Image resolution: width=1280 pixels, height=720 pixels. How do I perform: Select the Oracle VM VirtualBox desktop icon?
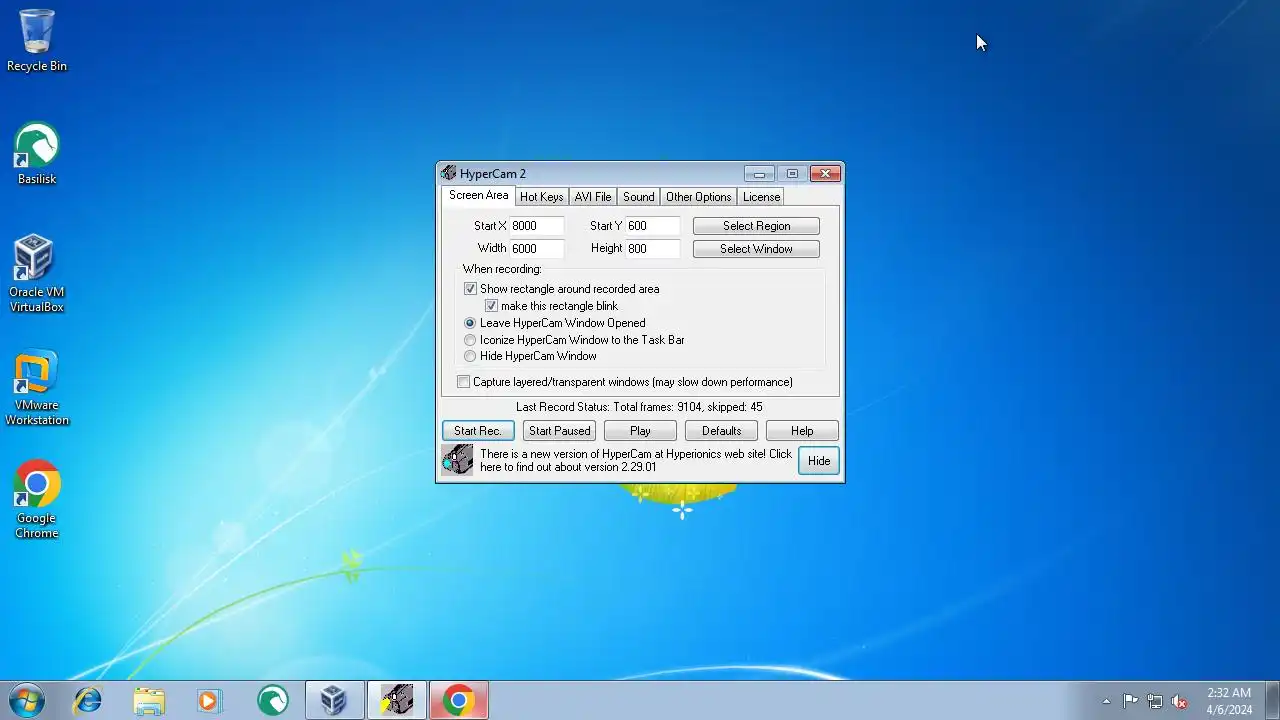coord(37,273)
